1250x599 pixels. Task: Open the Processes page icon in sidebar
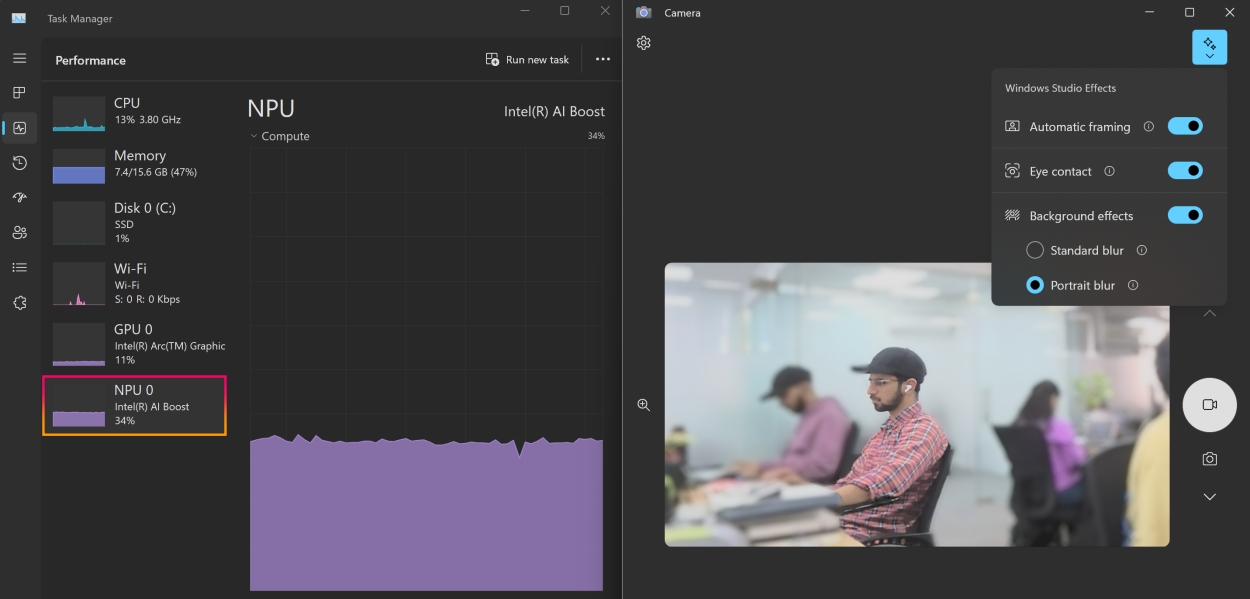pyautogui.click(x=19, y=93)
